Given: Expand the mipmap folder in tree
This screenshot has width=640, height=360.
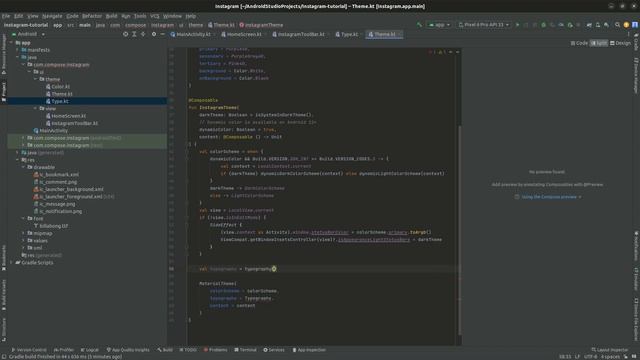Looking at the screenshot, I should 24,233.
